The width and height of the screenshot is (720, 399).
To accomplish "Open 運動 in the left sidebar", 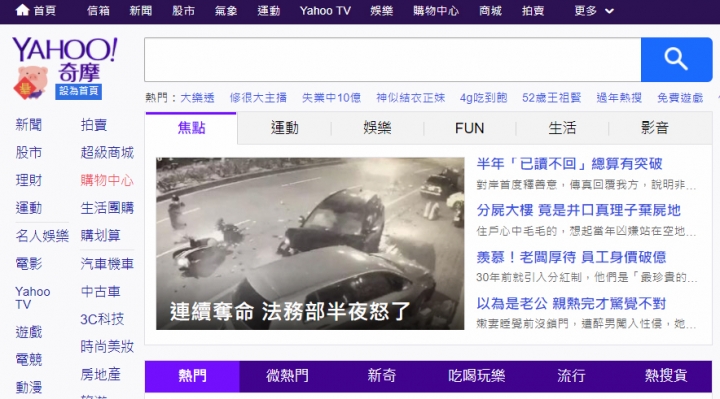I will [28, 208].
